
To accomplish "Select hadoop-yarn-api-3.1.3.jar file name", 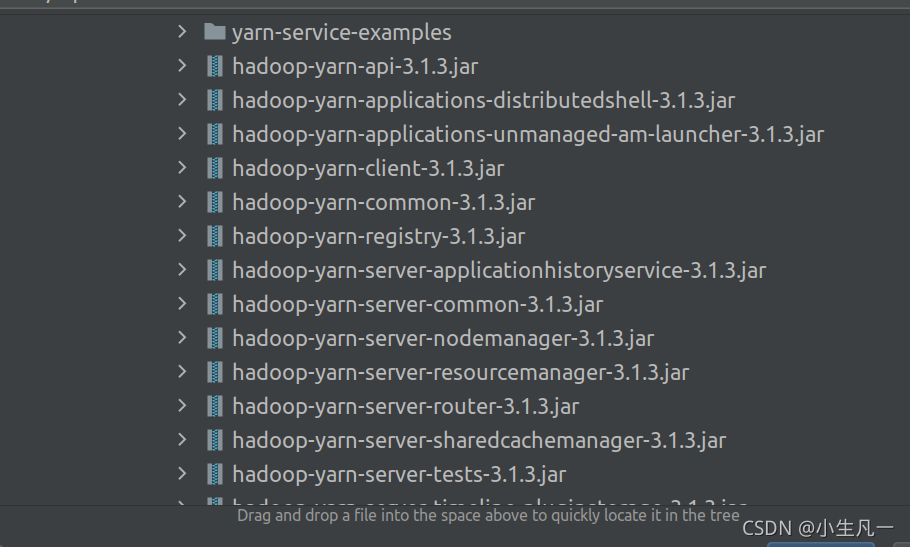I will coord(355,67).
